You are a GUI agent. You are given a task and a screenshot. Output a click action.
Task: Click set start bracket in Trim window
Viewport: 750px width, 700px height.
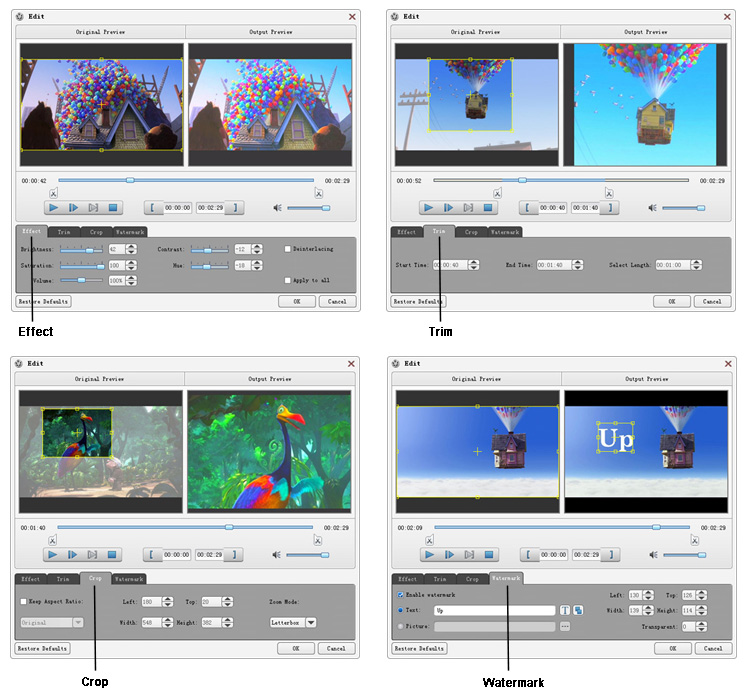click(x=528, y=208)
